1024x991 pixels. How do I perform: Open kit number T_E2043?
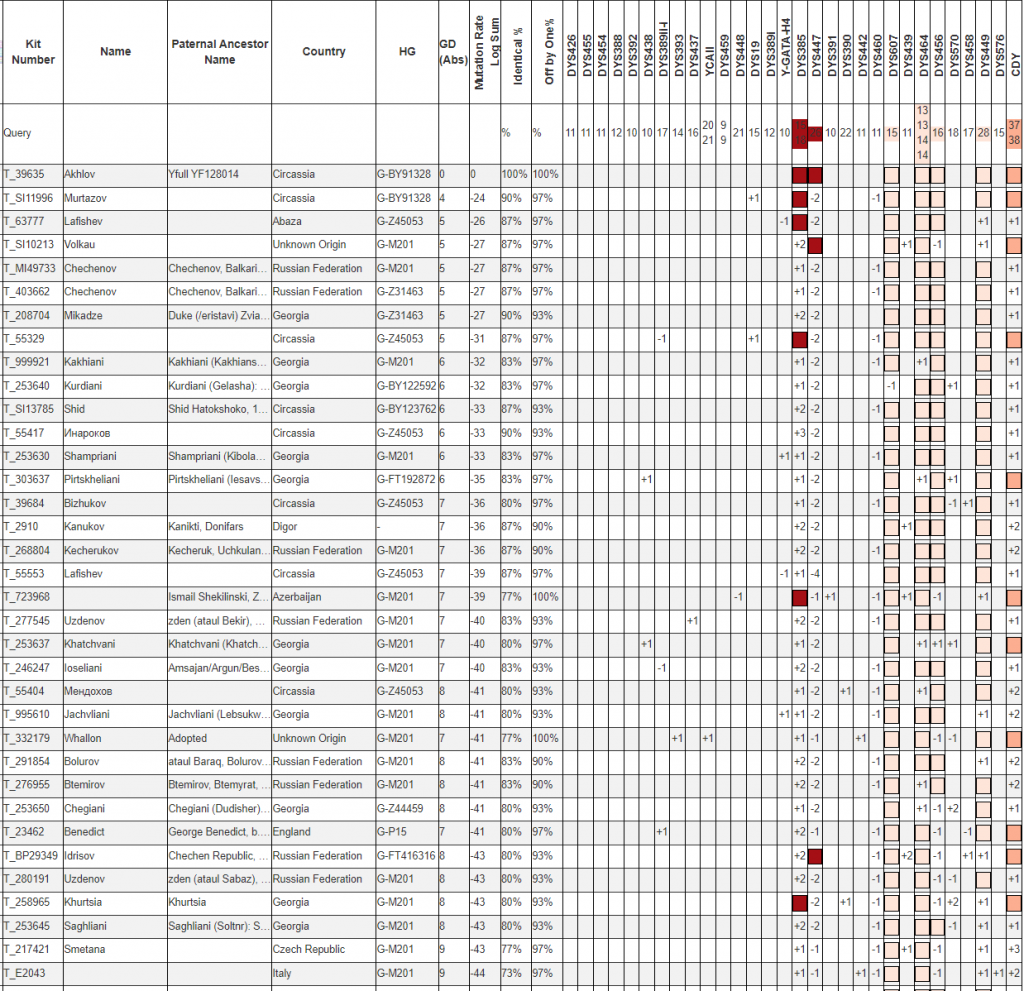point(24,973)
